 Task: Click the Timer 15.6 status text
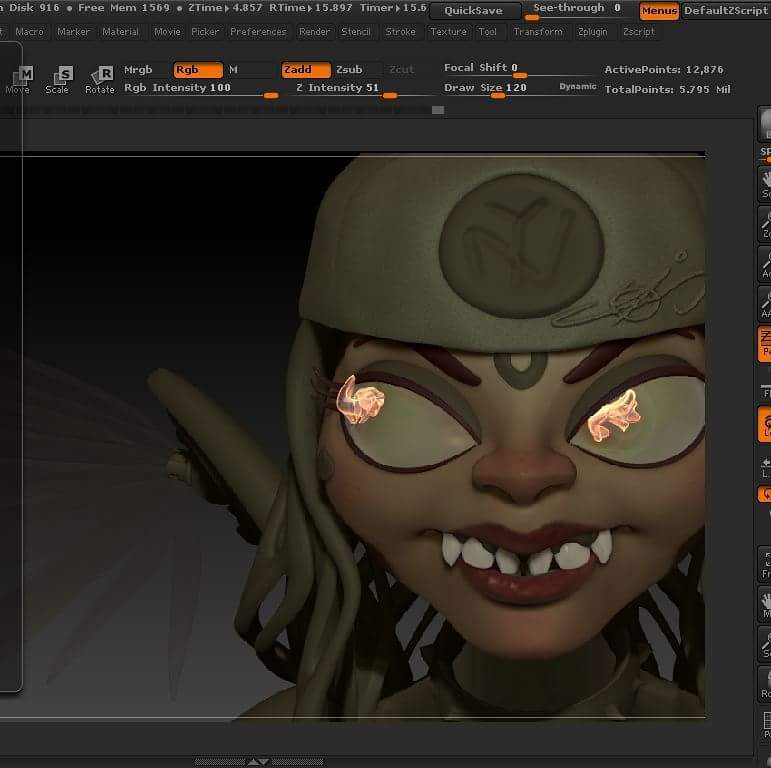[x=393, y=8]
